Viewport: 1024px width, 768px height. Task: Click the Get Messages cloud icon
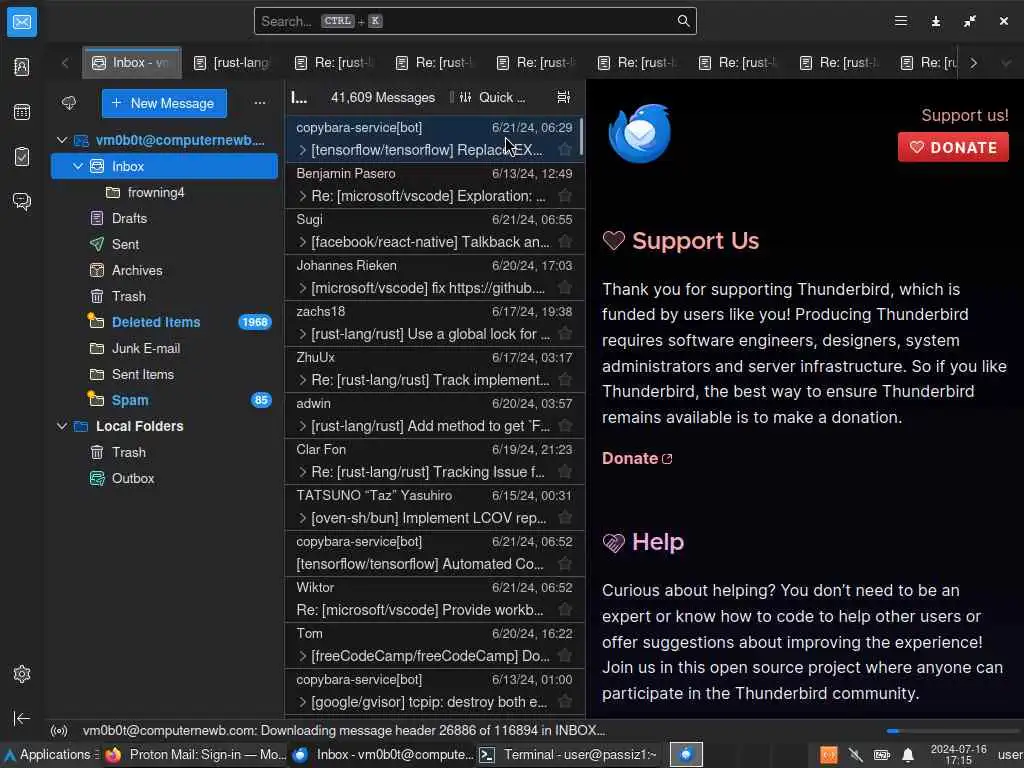[x=69, y=103]
